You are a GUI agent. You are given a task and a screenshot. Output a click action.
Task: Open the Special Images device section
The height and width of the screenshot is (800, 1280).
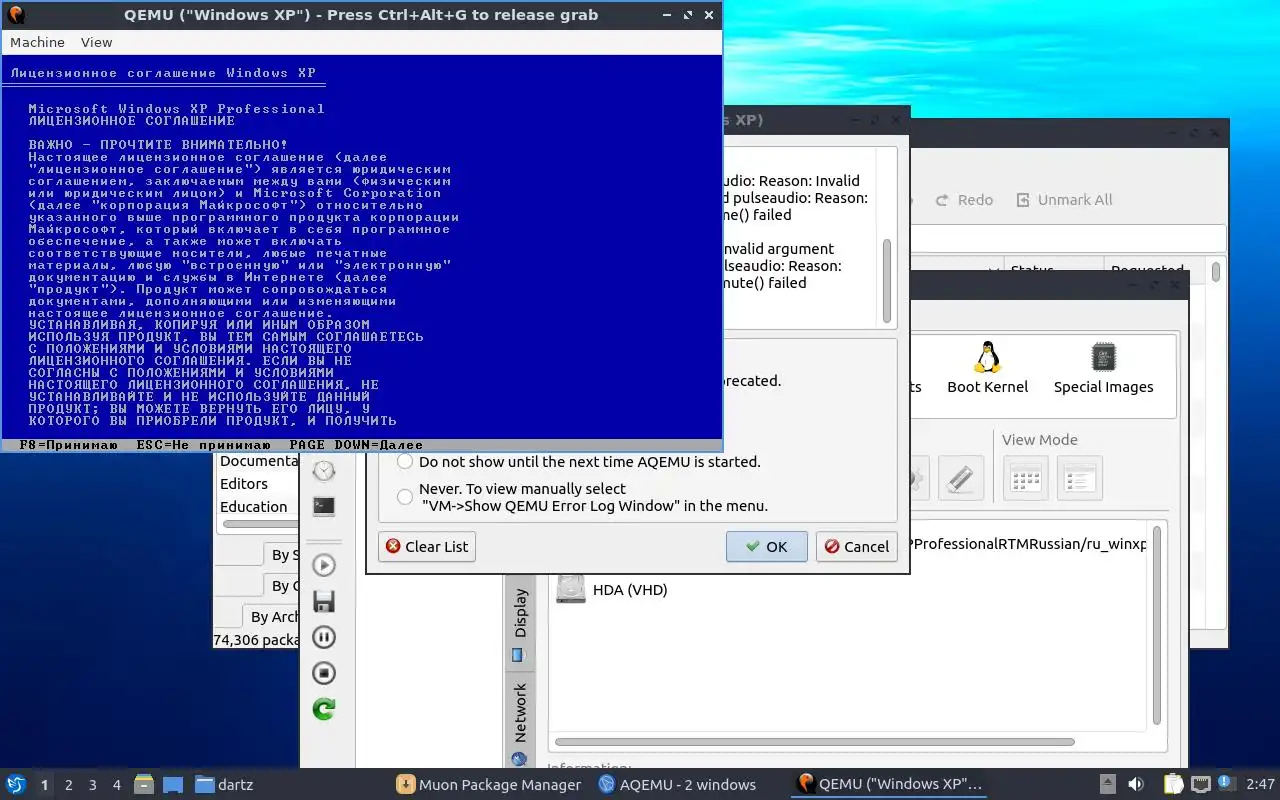tap(1103, 368)
